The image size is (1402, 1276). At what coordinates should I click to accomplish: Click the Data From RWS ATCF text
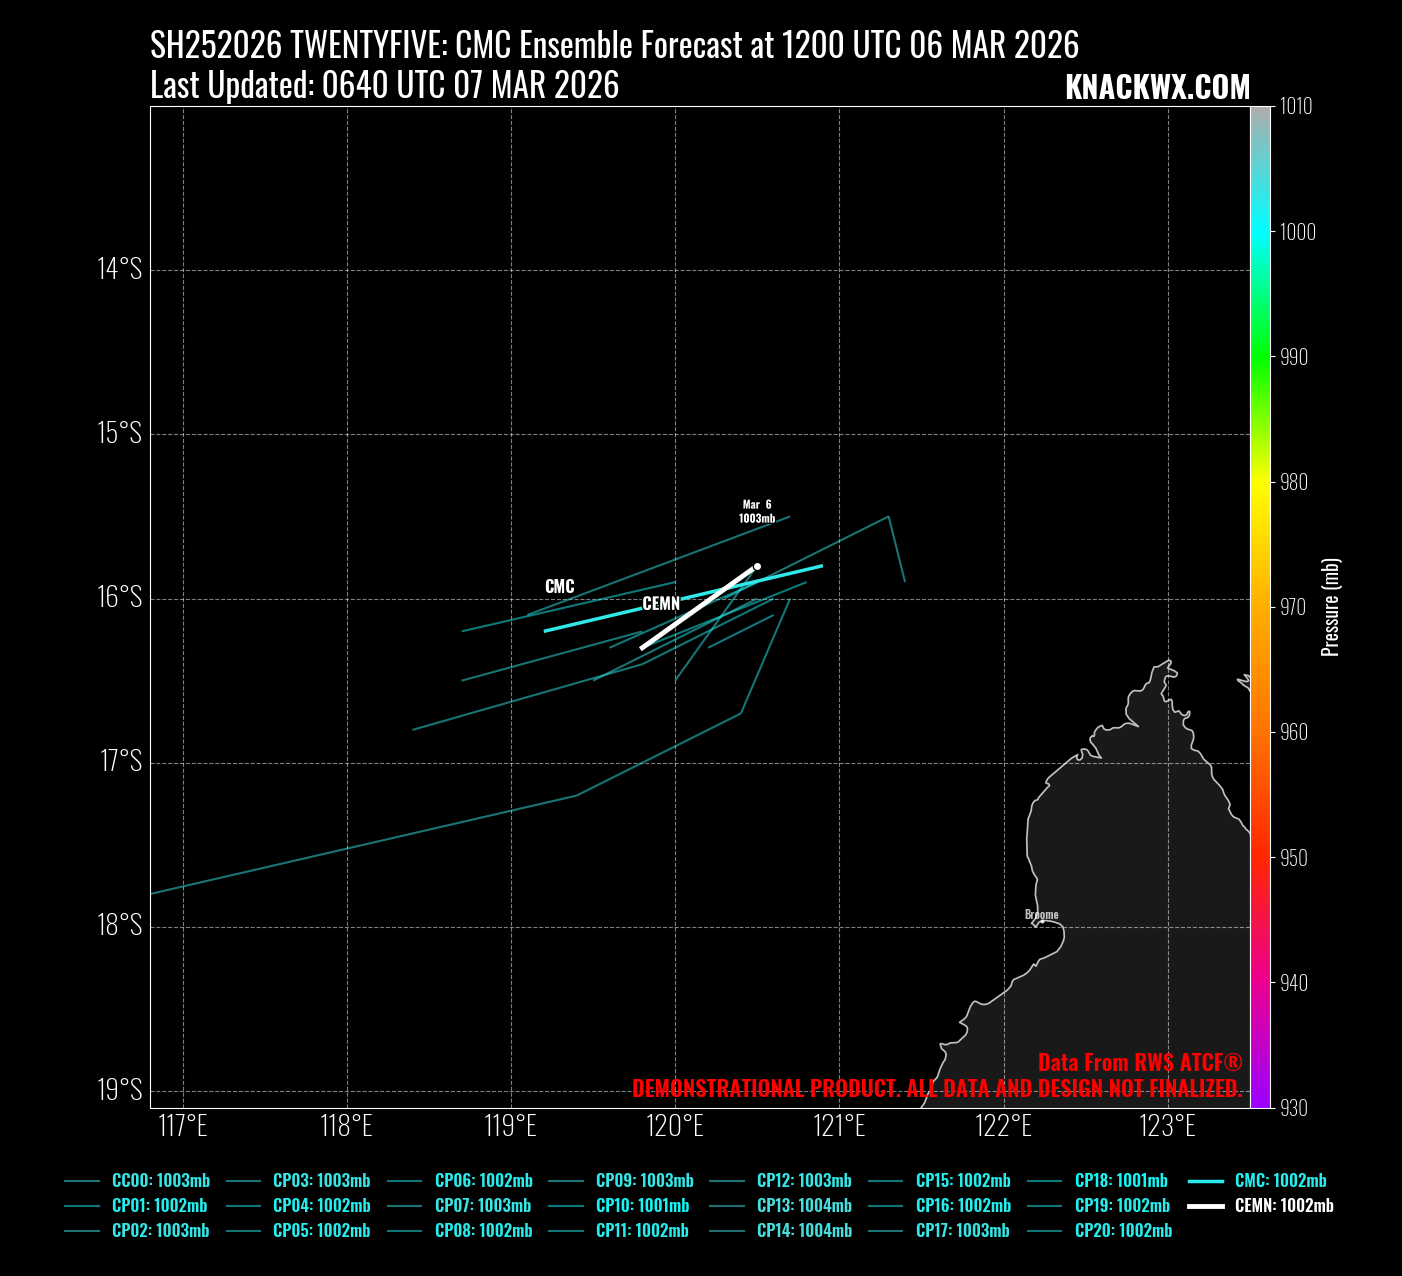point(1140,1063)
